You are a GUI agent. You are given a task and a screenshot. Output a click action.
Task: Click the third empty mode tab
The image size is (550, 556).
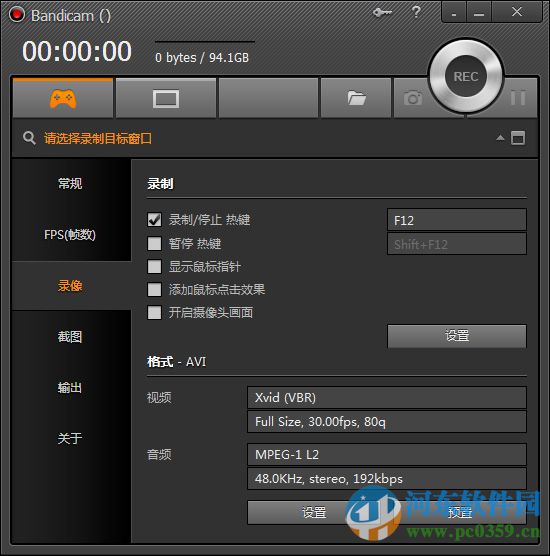coord(268,98)
